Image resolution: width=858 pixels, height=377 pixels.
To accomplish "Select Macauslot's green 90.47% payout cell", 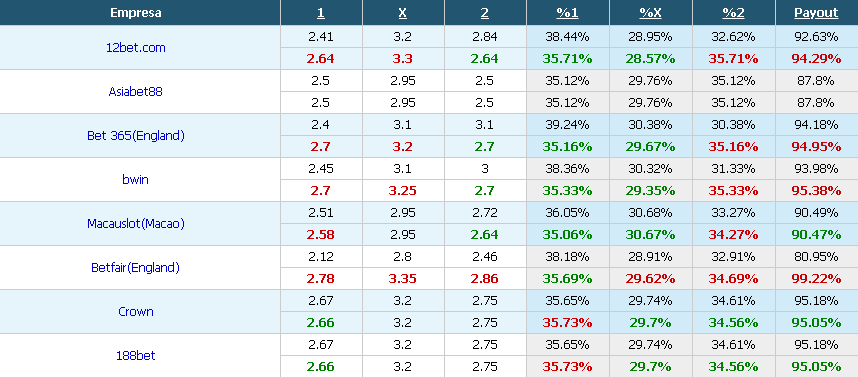I will coord(816,235).
